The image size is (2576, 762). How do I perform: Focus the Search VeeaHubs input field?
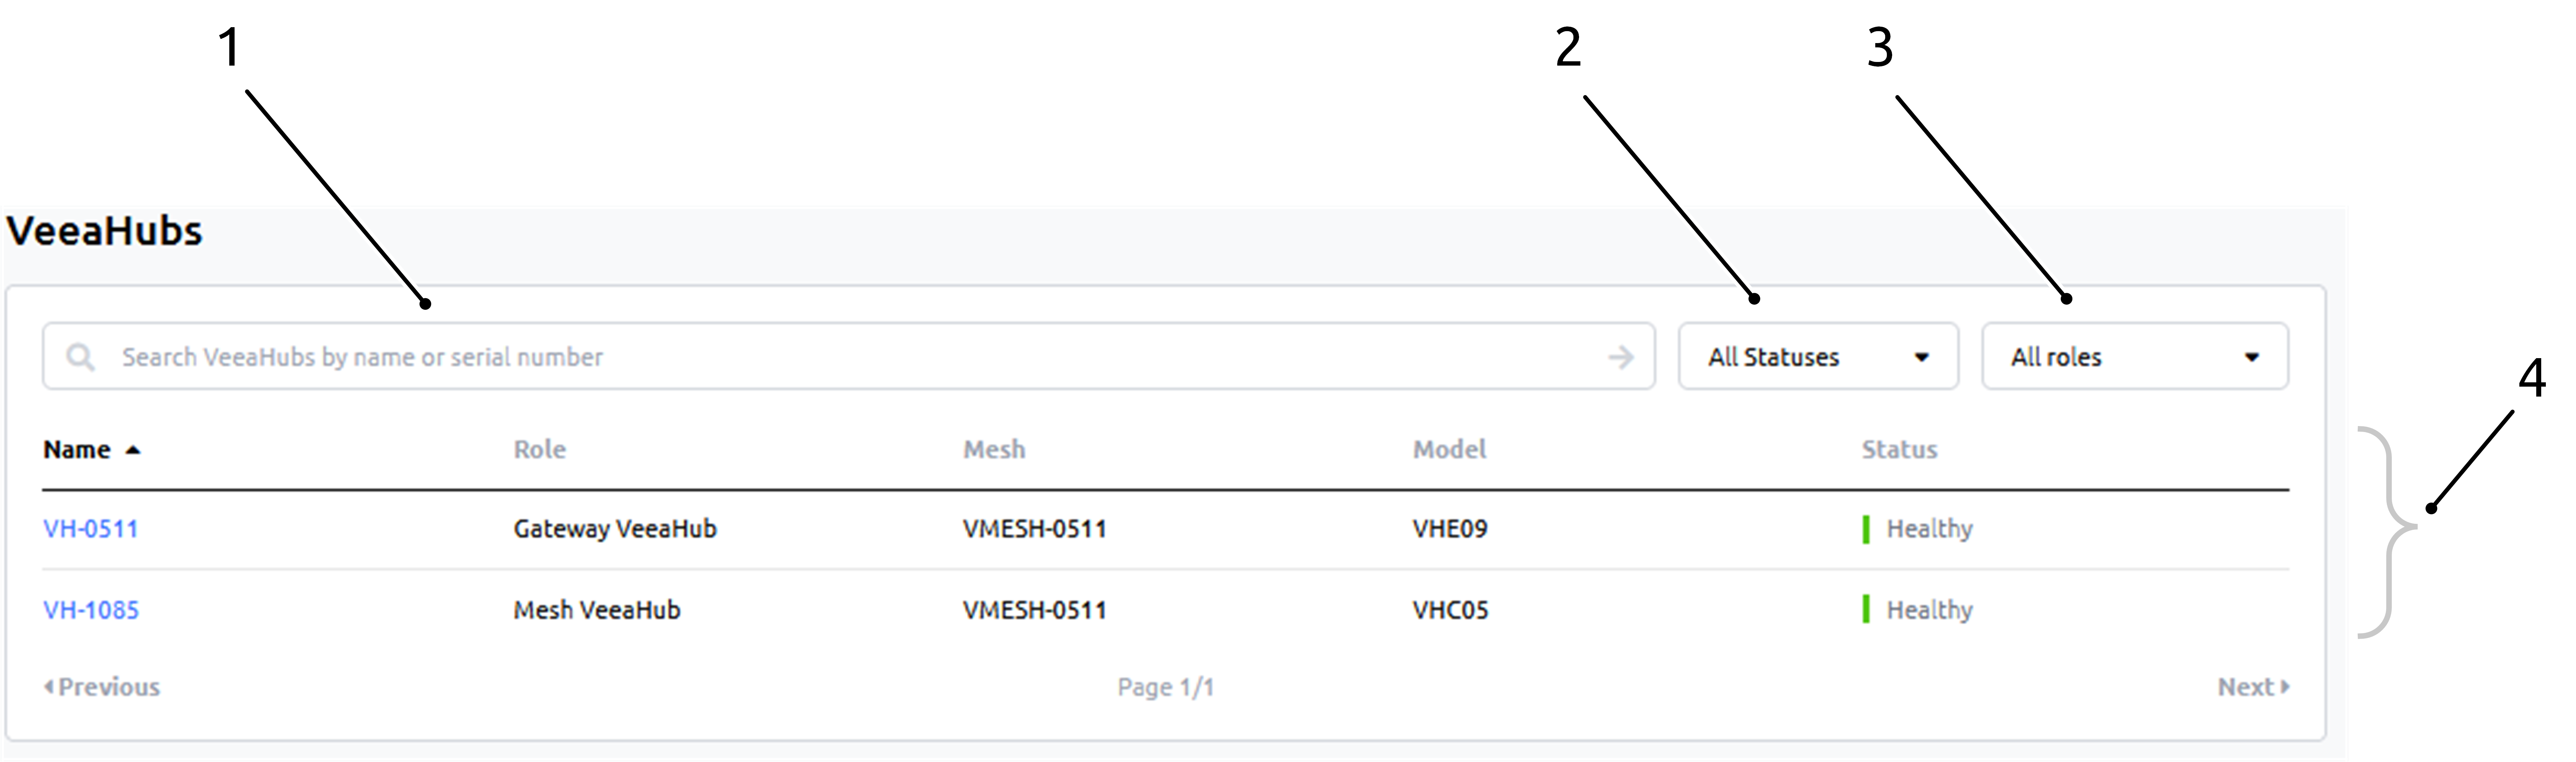click(800, 357)
